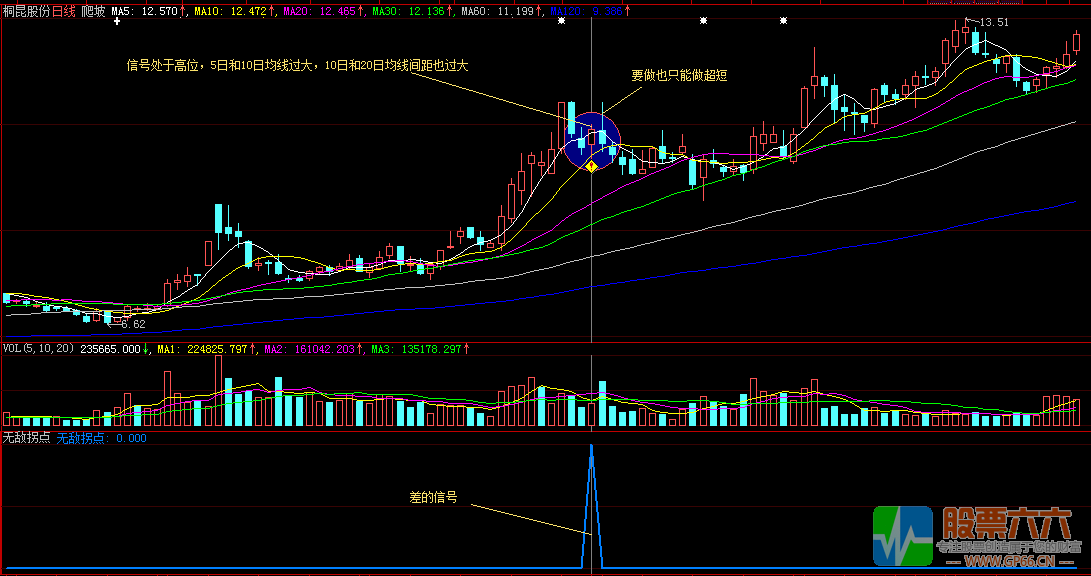Click the yellow diamond signal marker

click(591, 165)
